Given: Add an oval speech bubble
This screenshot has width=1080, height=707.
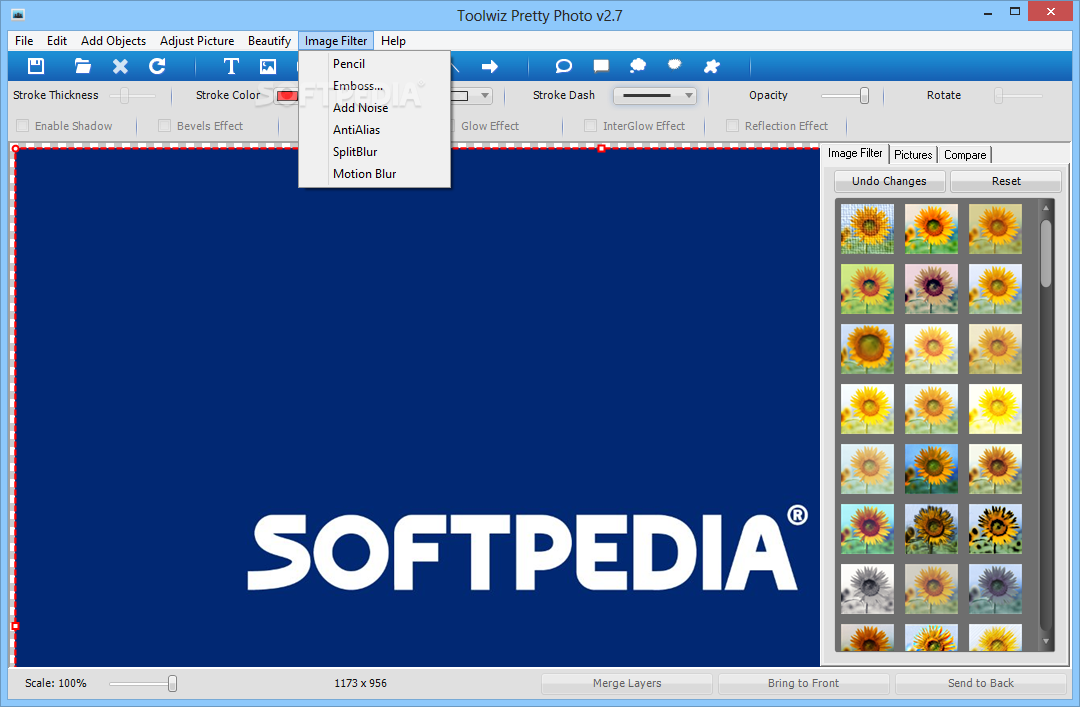Looking at the screenshot, I should point(563,66).
